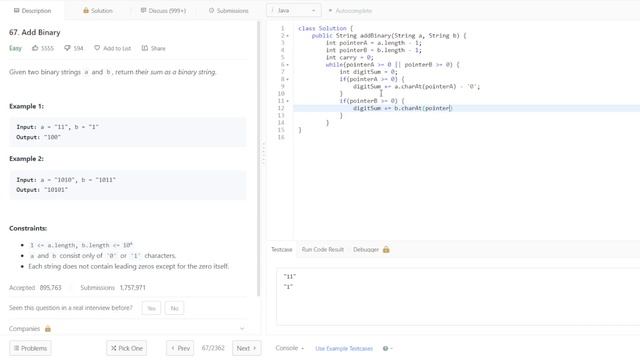
Task: Click the Example 2 code block
Action: (x=128, y=185)
